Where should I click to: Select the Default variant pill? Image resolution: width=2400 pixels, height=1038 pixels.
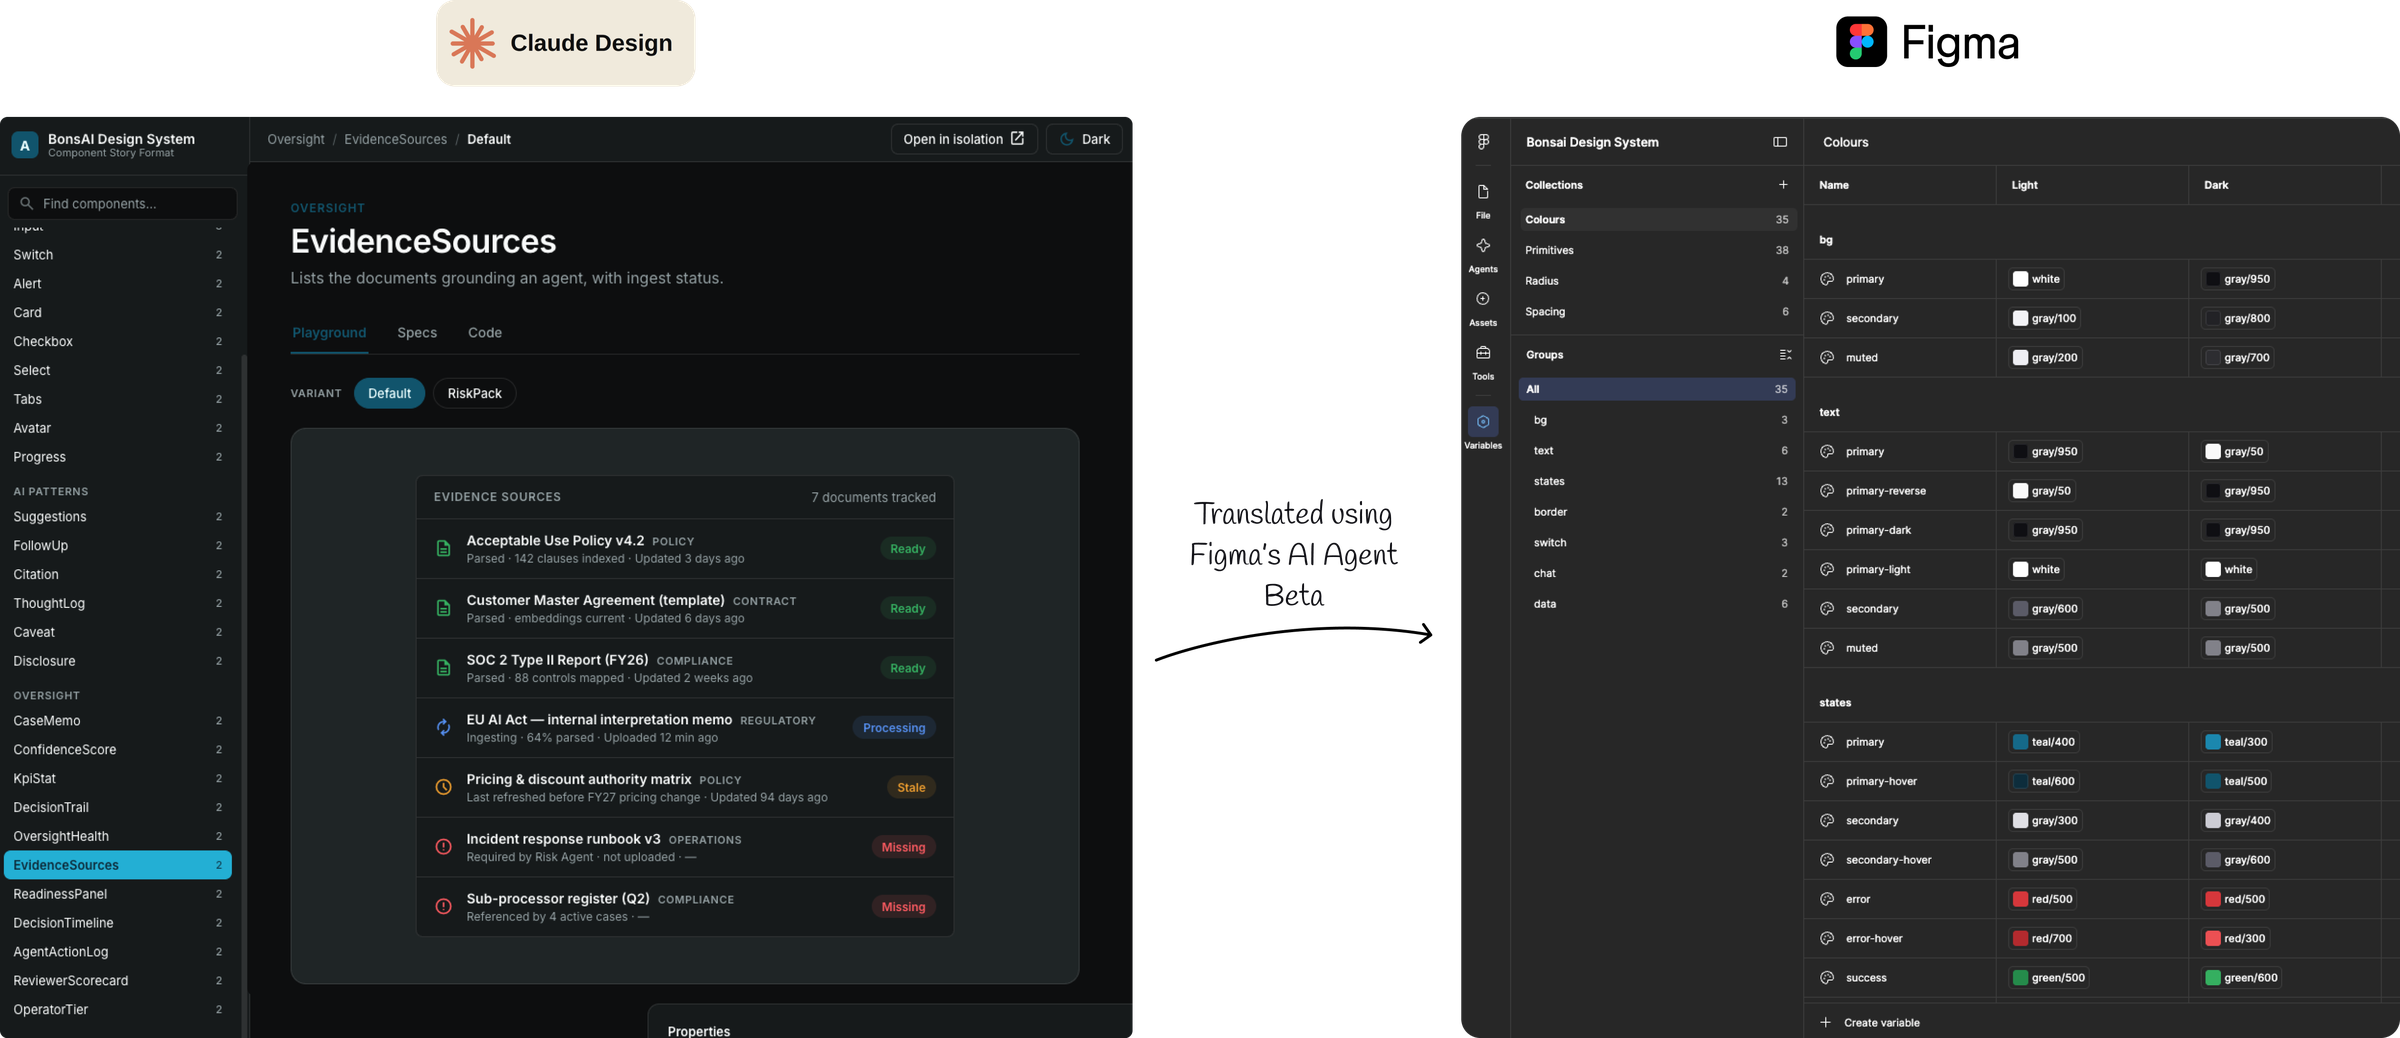coord(389,393)
